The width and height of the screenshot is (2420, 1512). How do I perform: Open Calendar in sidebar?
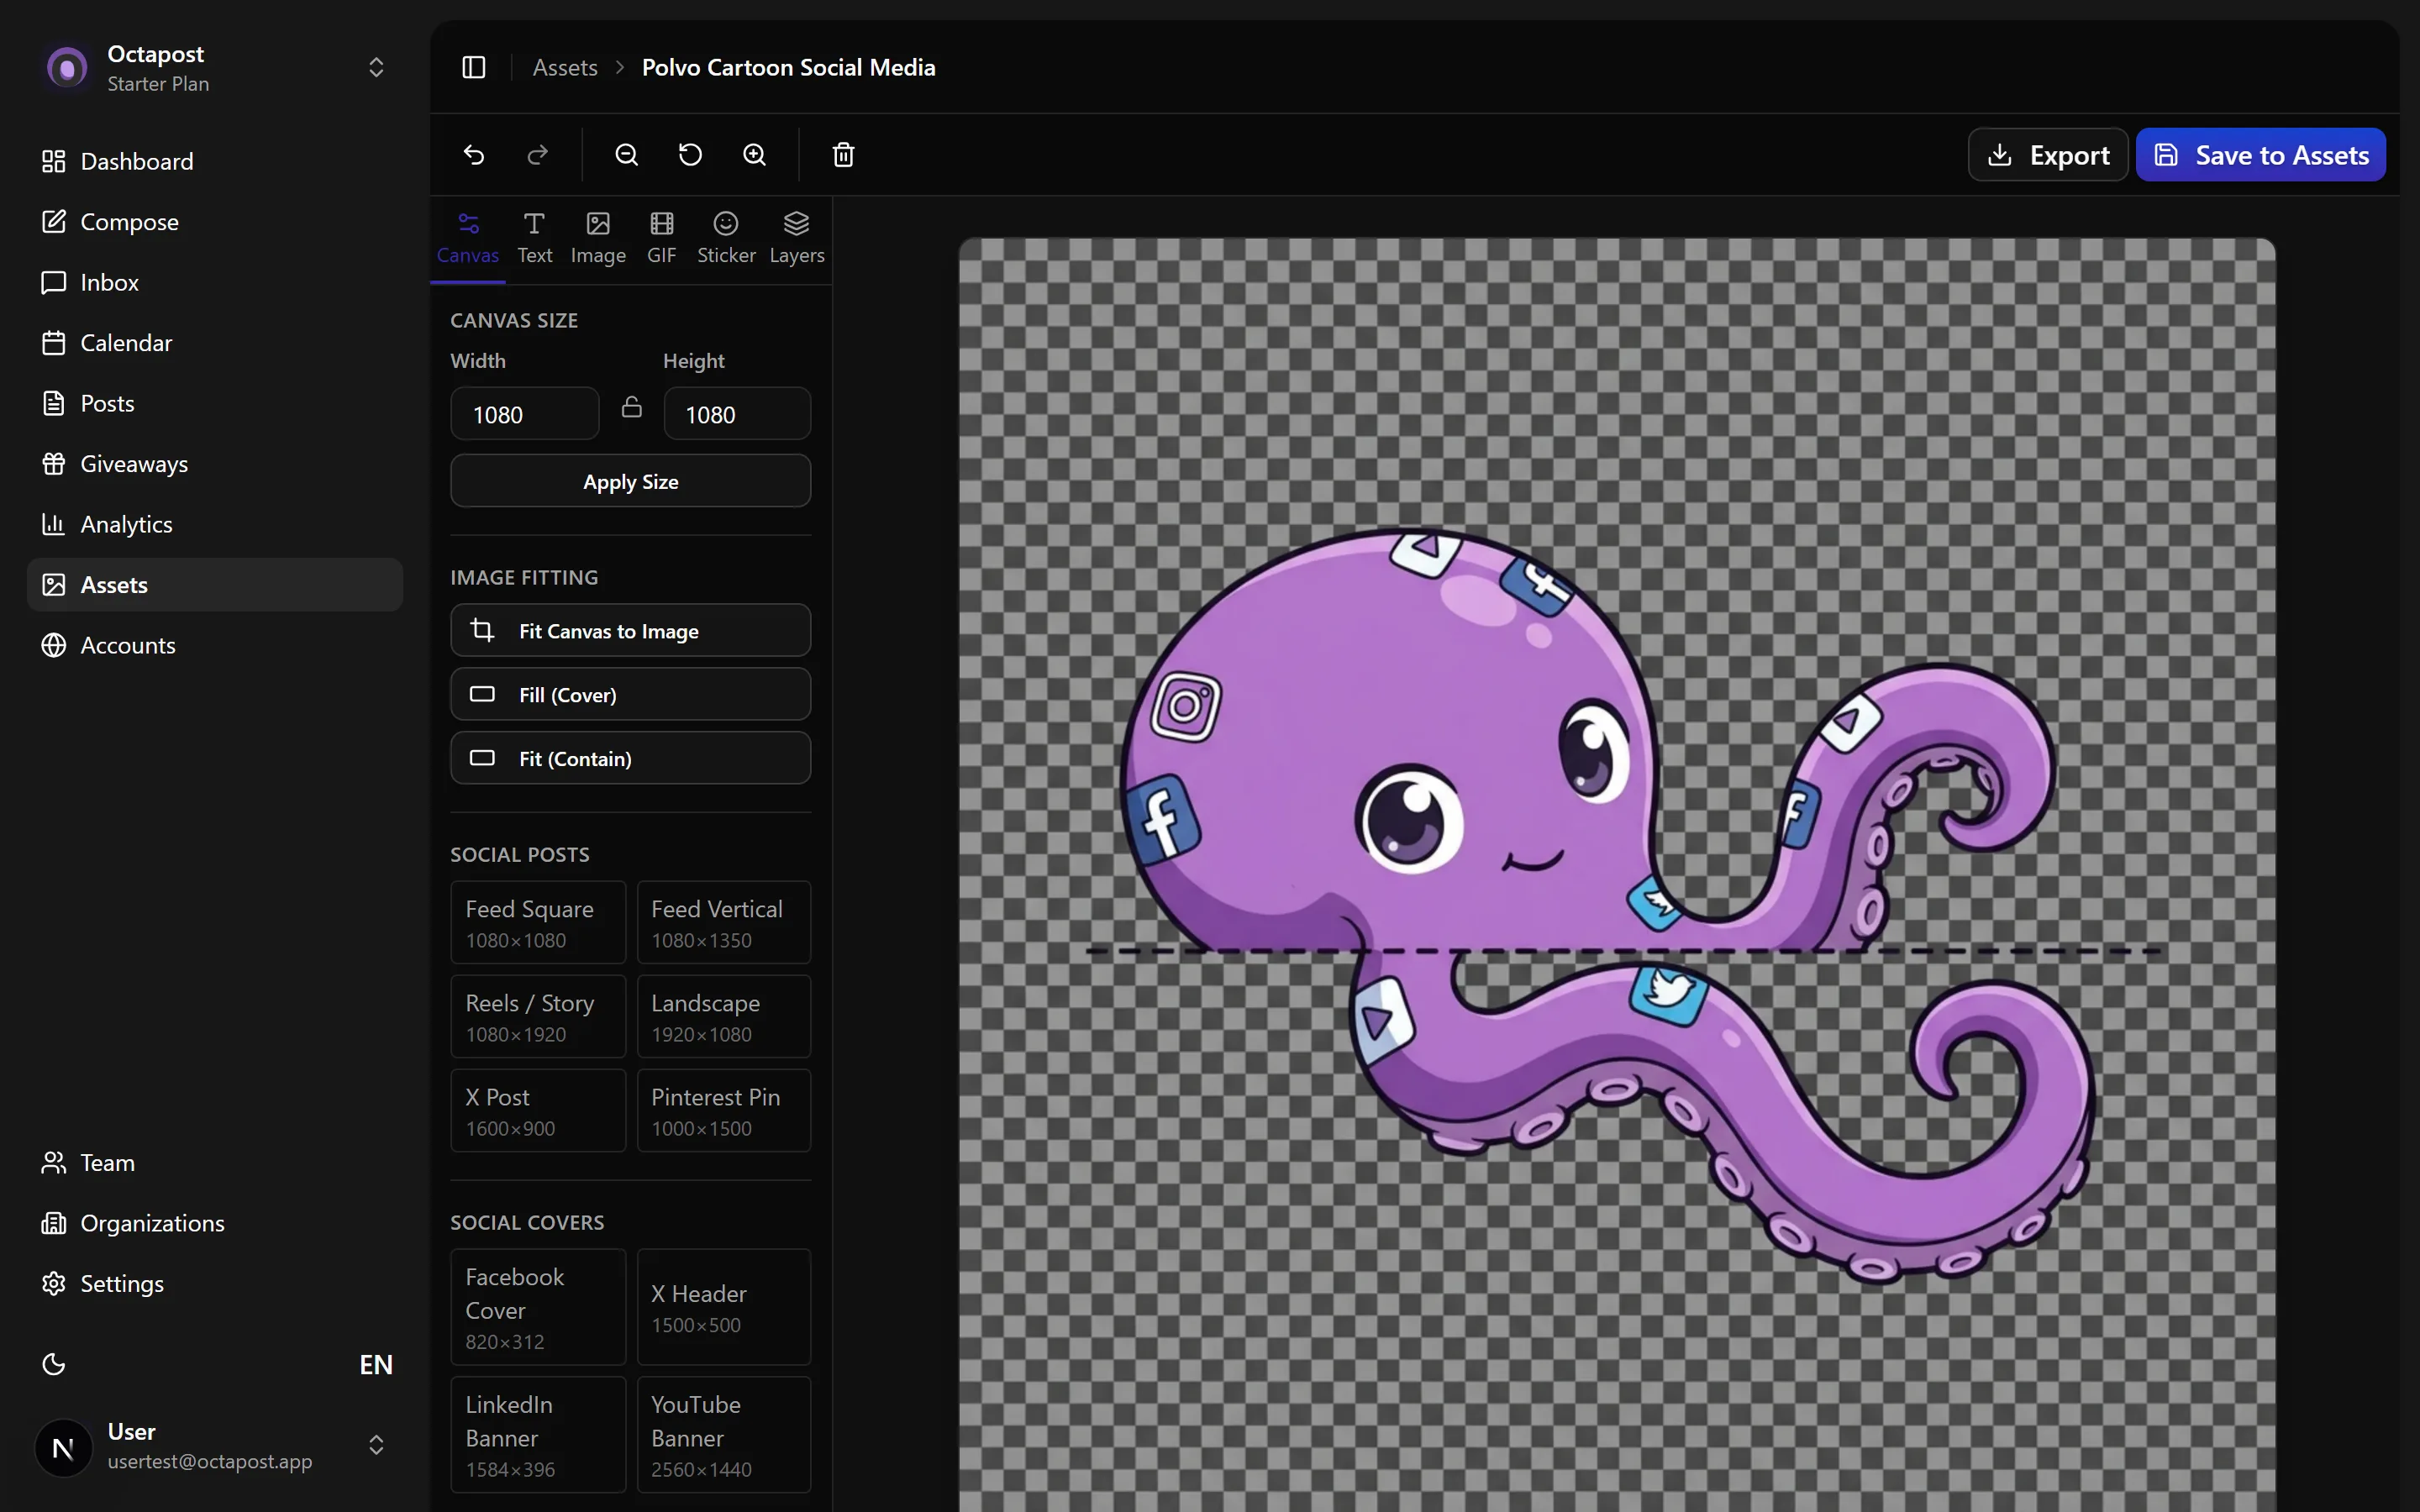click(x=215, y=343)
